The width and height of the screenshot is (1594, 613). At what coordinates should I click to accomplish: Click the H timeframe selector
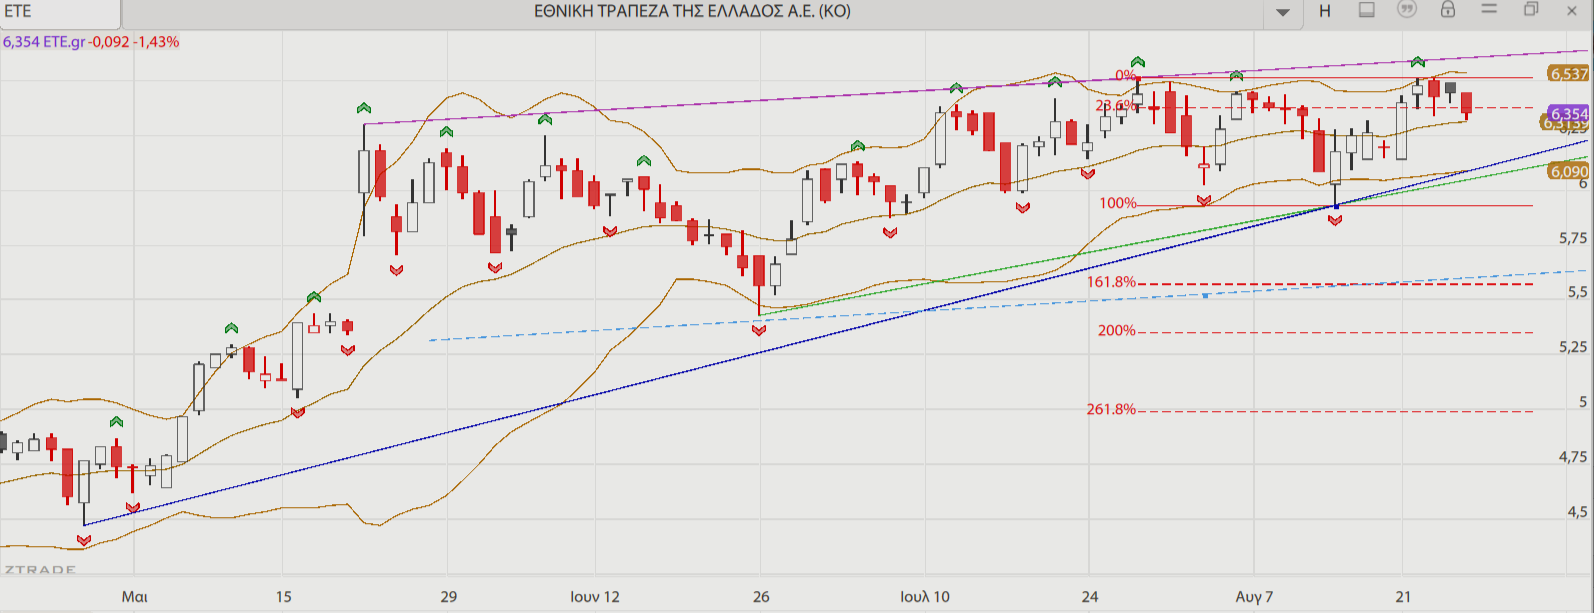coord(1325,11)
